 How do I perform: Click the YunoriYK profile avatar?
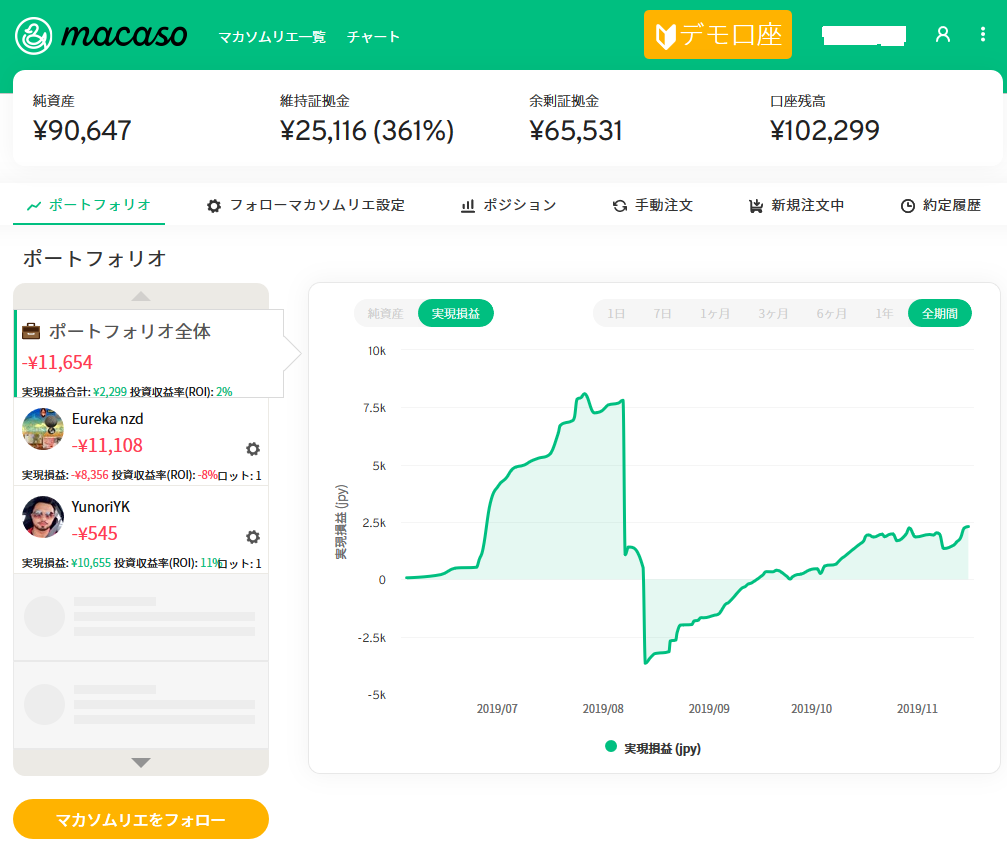click(x=43, y=517)
